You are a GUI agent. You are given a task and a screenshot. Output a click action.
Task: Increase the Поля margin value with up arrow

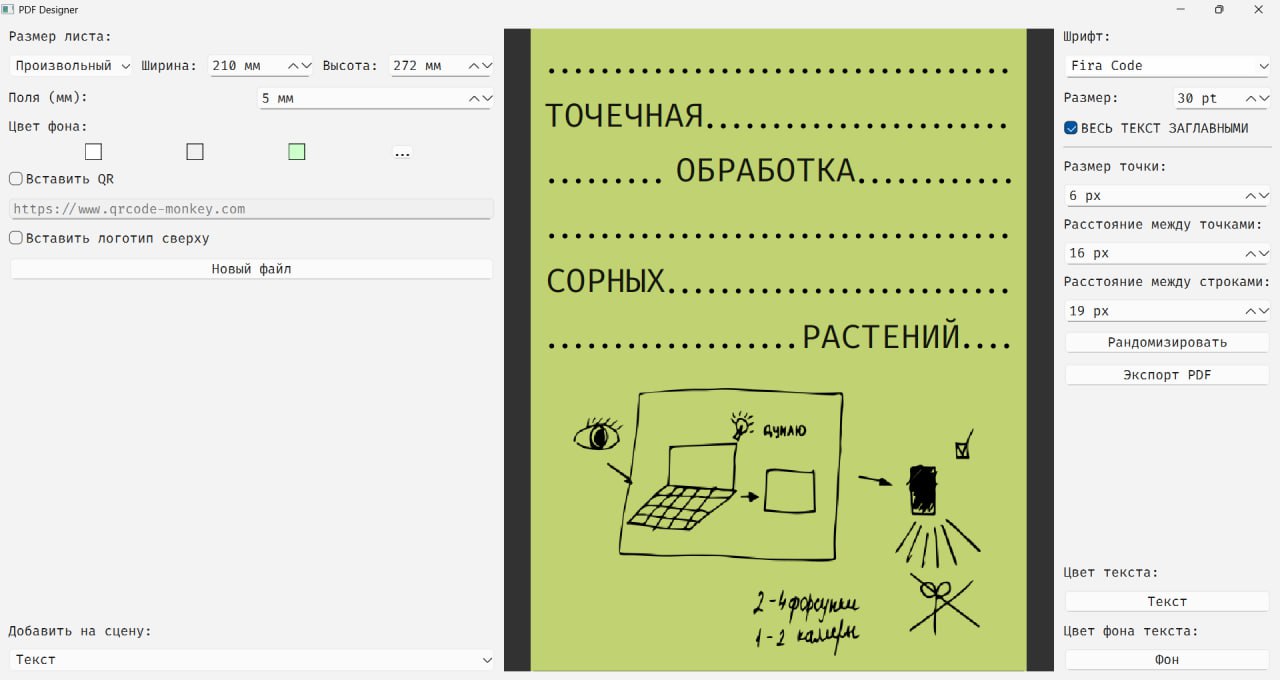[x=475, y=99]
